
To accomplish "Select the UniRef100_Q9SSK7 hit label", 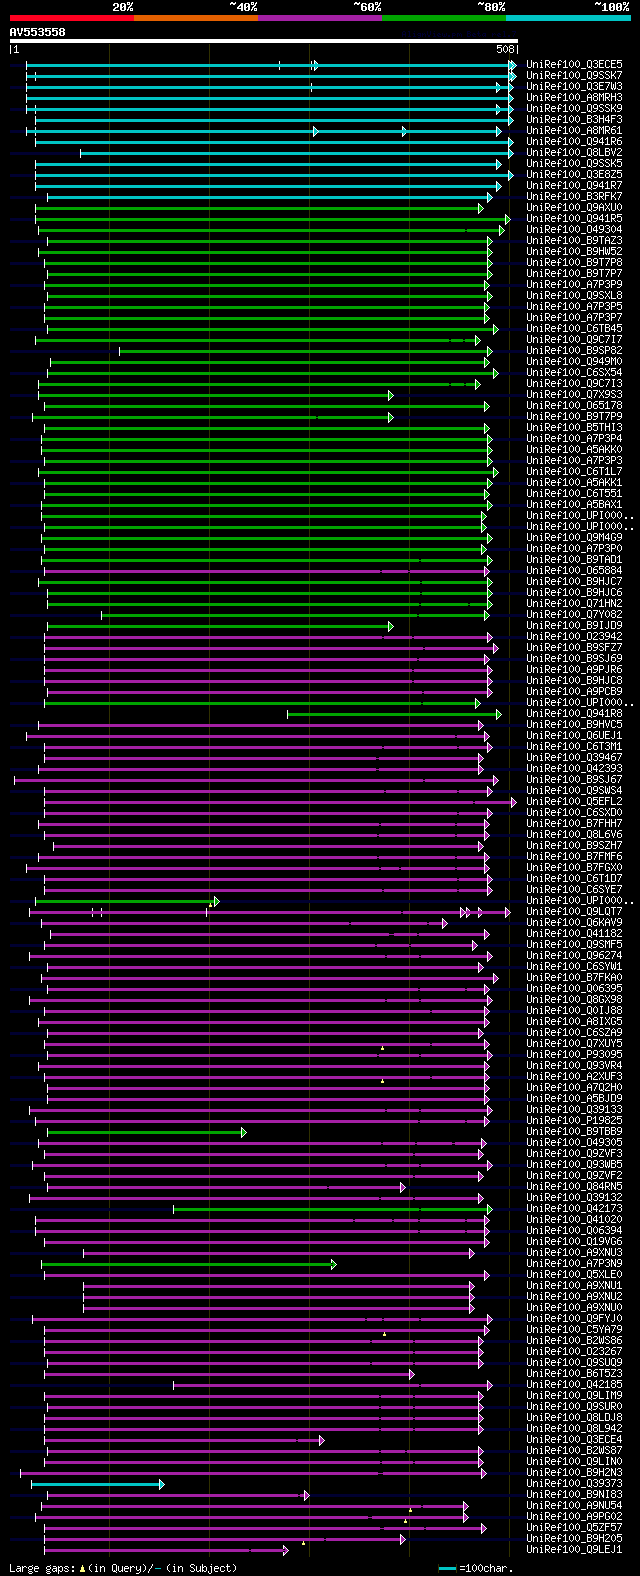I will point(574,76).
